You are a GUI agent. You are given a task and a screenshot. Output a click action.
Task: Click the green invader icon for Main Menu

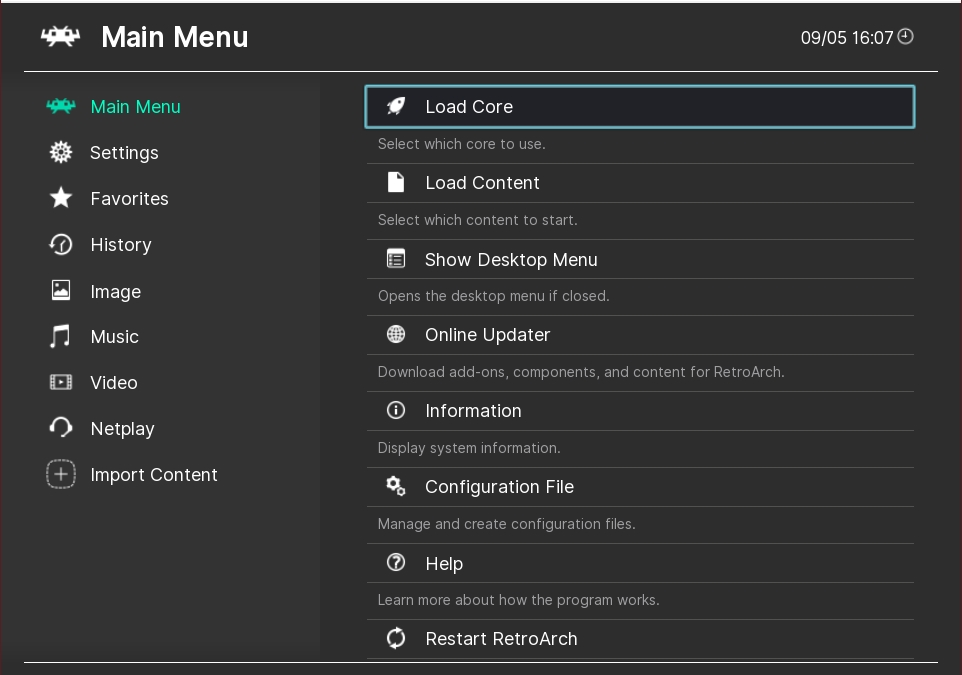pyautogui.click(x=61, y=106)
